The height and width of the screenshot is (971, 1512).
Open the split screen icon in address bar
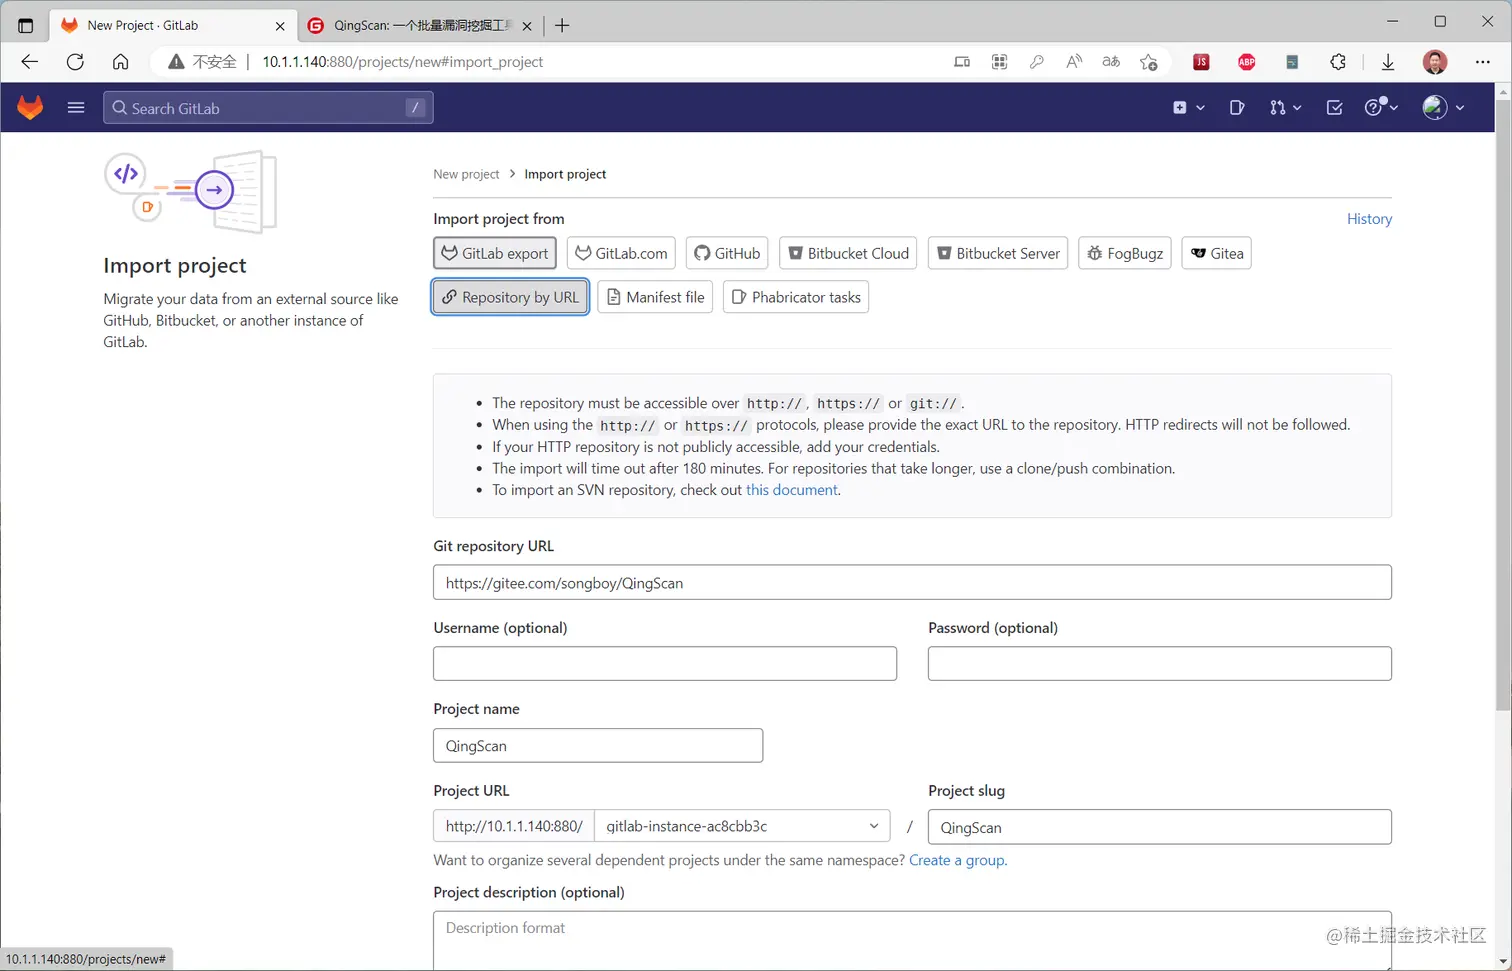[962, 62]
